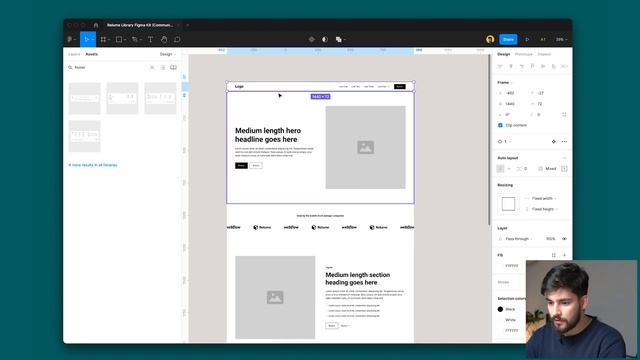Click the align top icon
Image resolution: width=640 pixels, height=360 pixels.
pos(532,66)
